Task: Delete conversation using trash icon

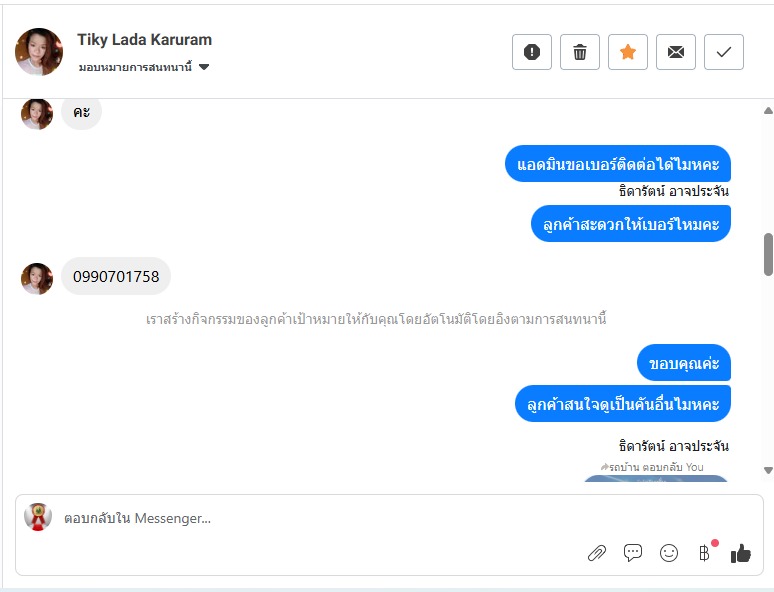Action: [580, 52]
